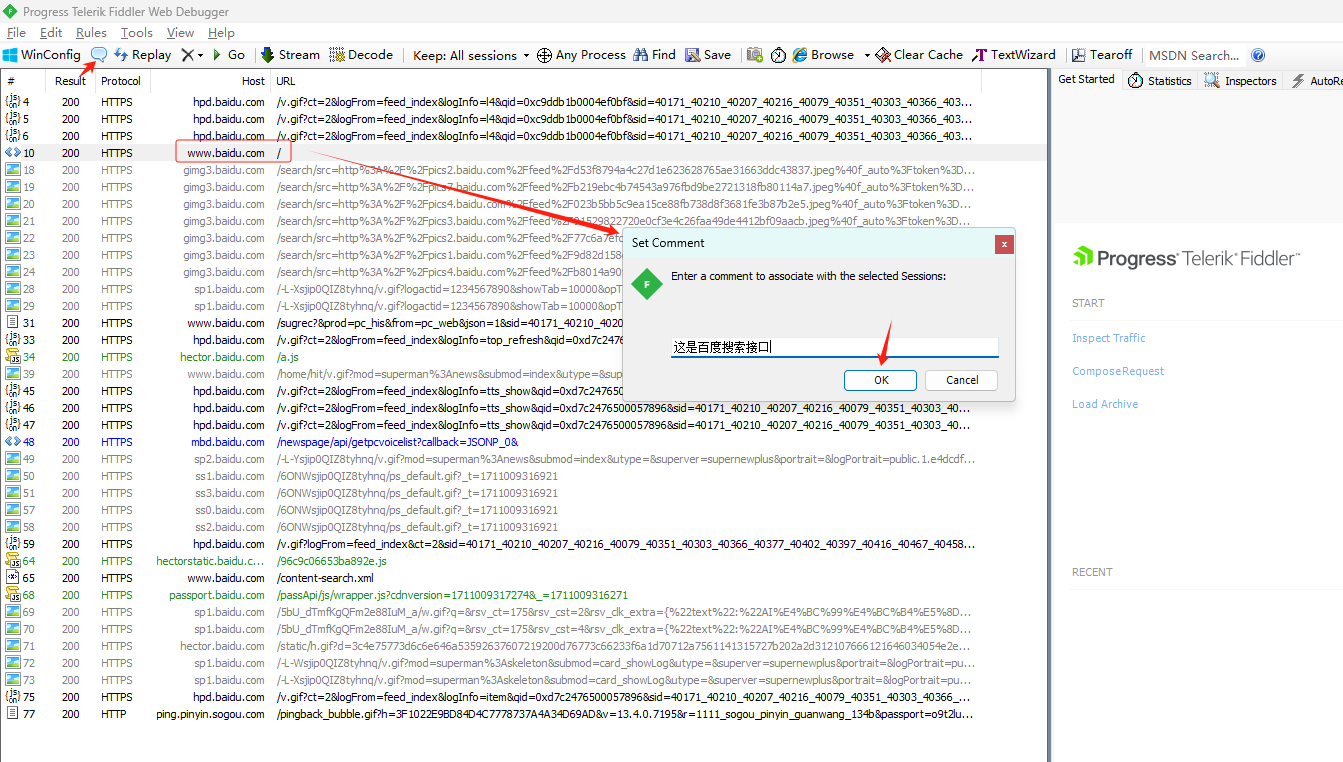Viewport: 1343px width, 762px height.
Task: Click OK in the Set Comment dialog
Action: (x=880, y=380)
